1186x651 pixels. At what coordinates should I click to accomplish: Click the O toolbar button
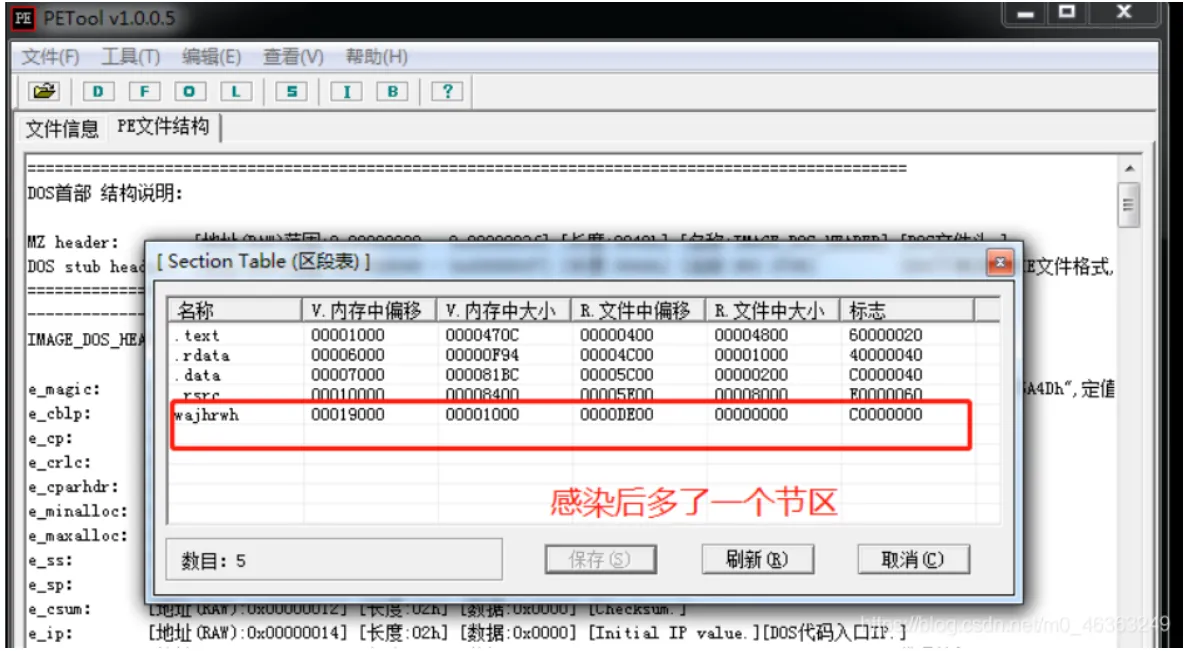(x=190, y=91)
